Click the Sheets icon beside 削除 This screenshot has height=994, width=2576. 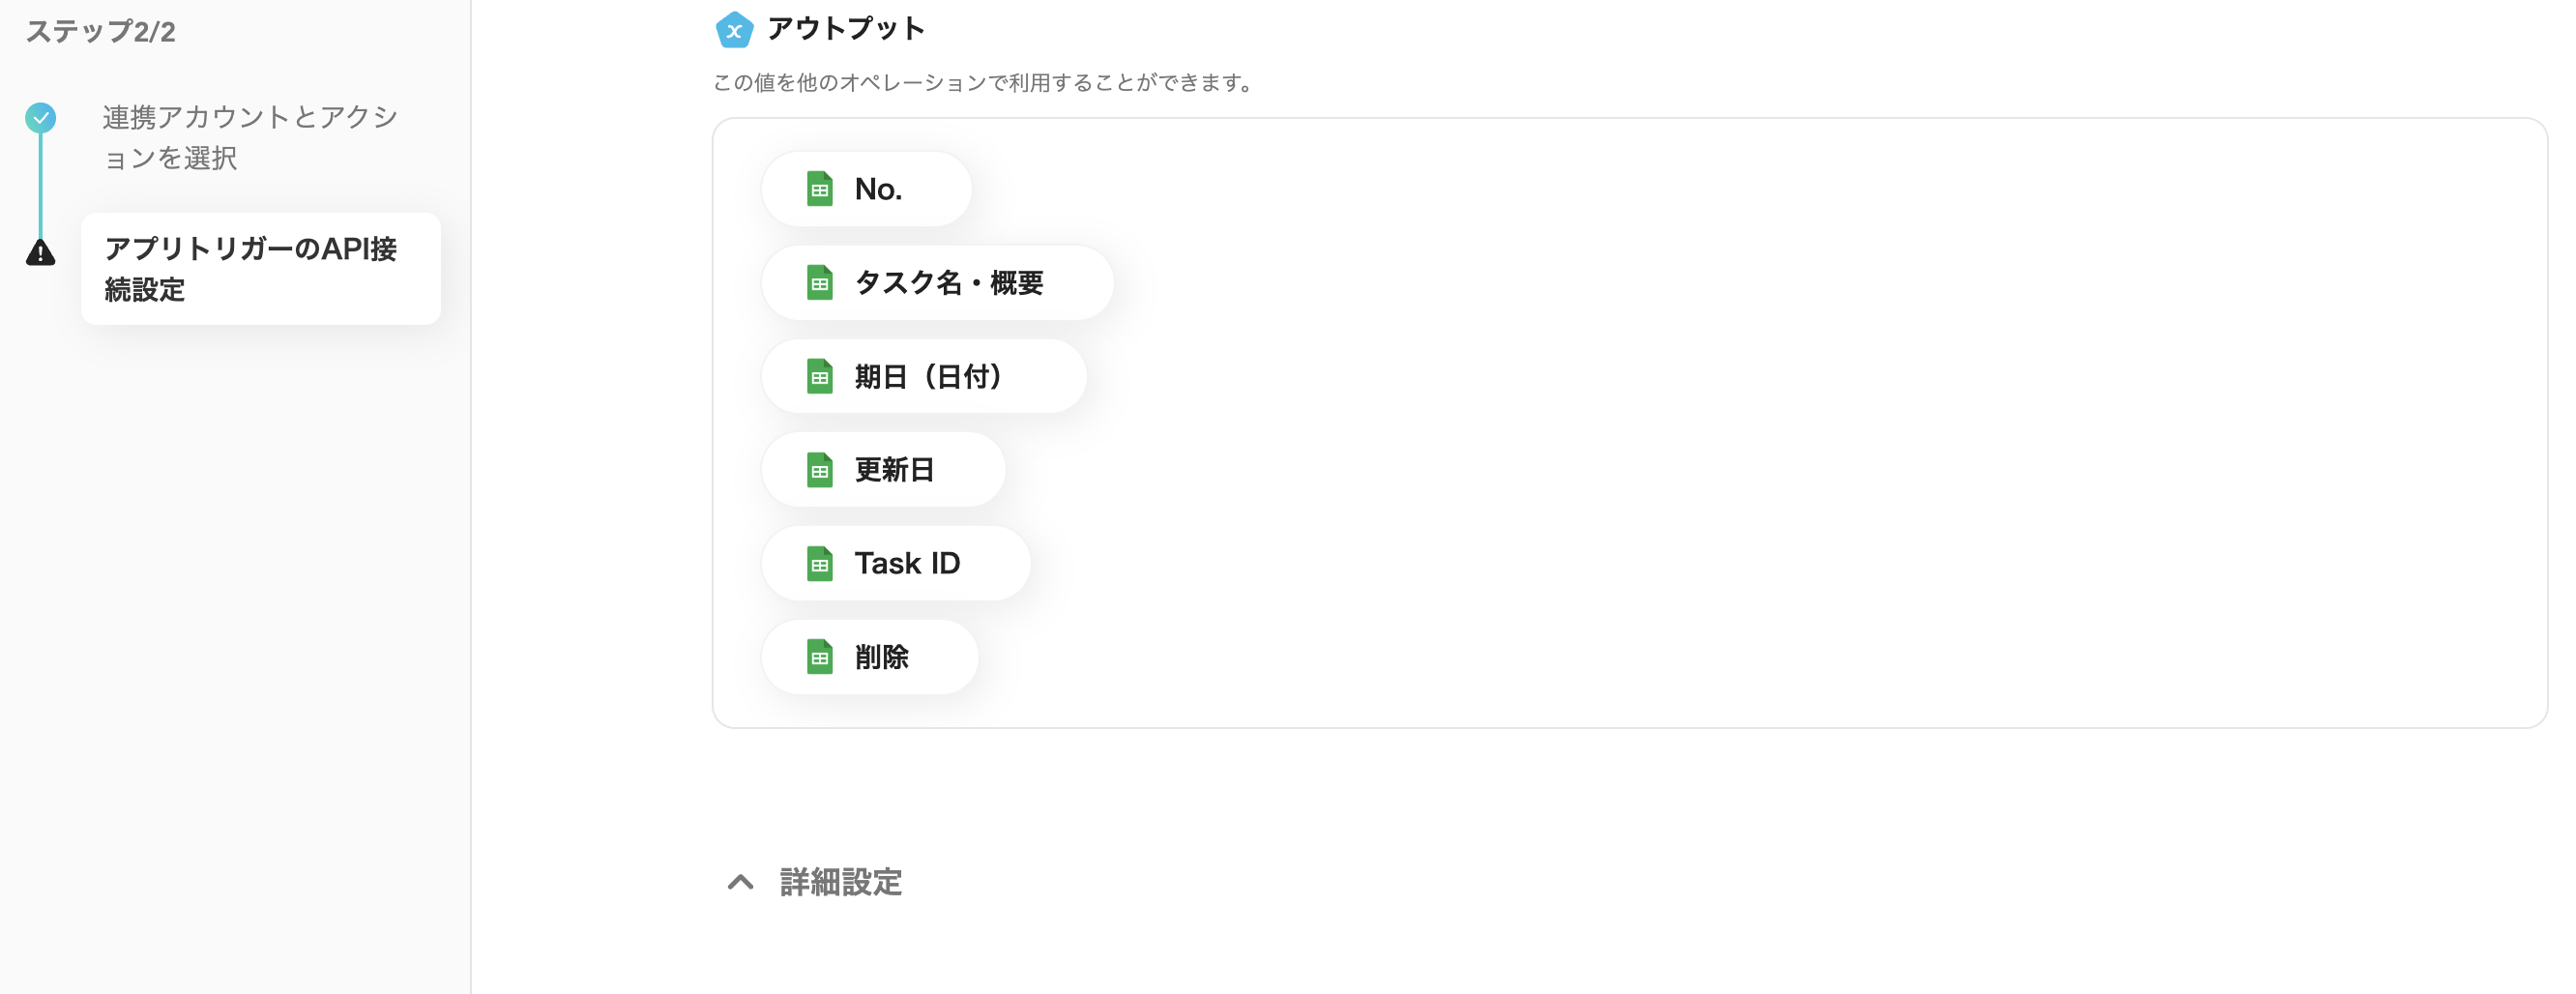820,657
